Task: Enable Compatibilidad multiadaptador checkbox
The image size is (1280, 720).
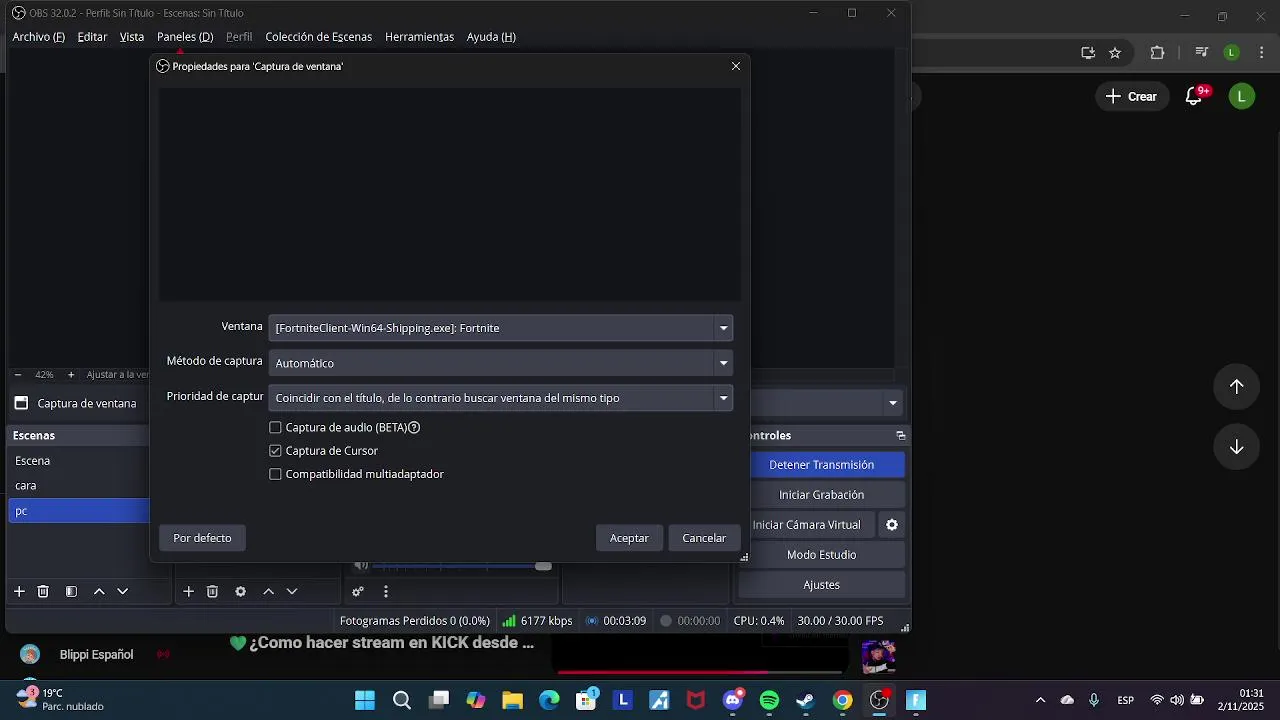Action: [x=275, y=474]
